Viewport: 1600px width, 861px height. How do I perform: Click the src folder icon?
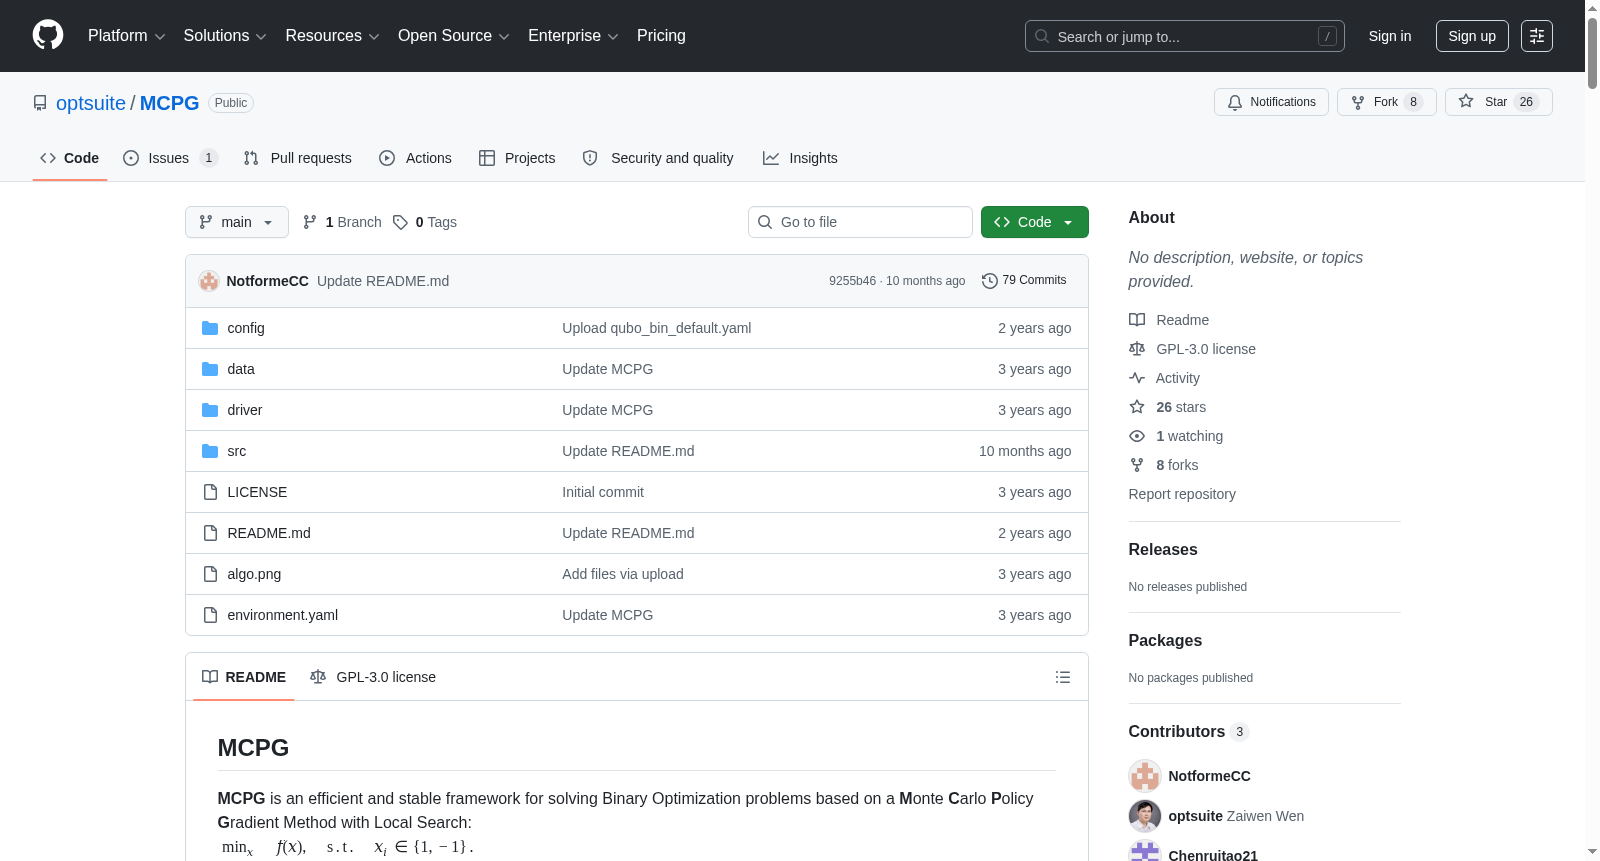(210, 451)
